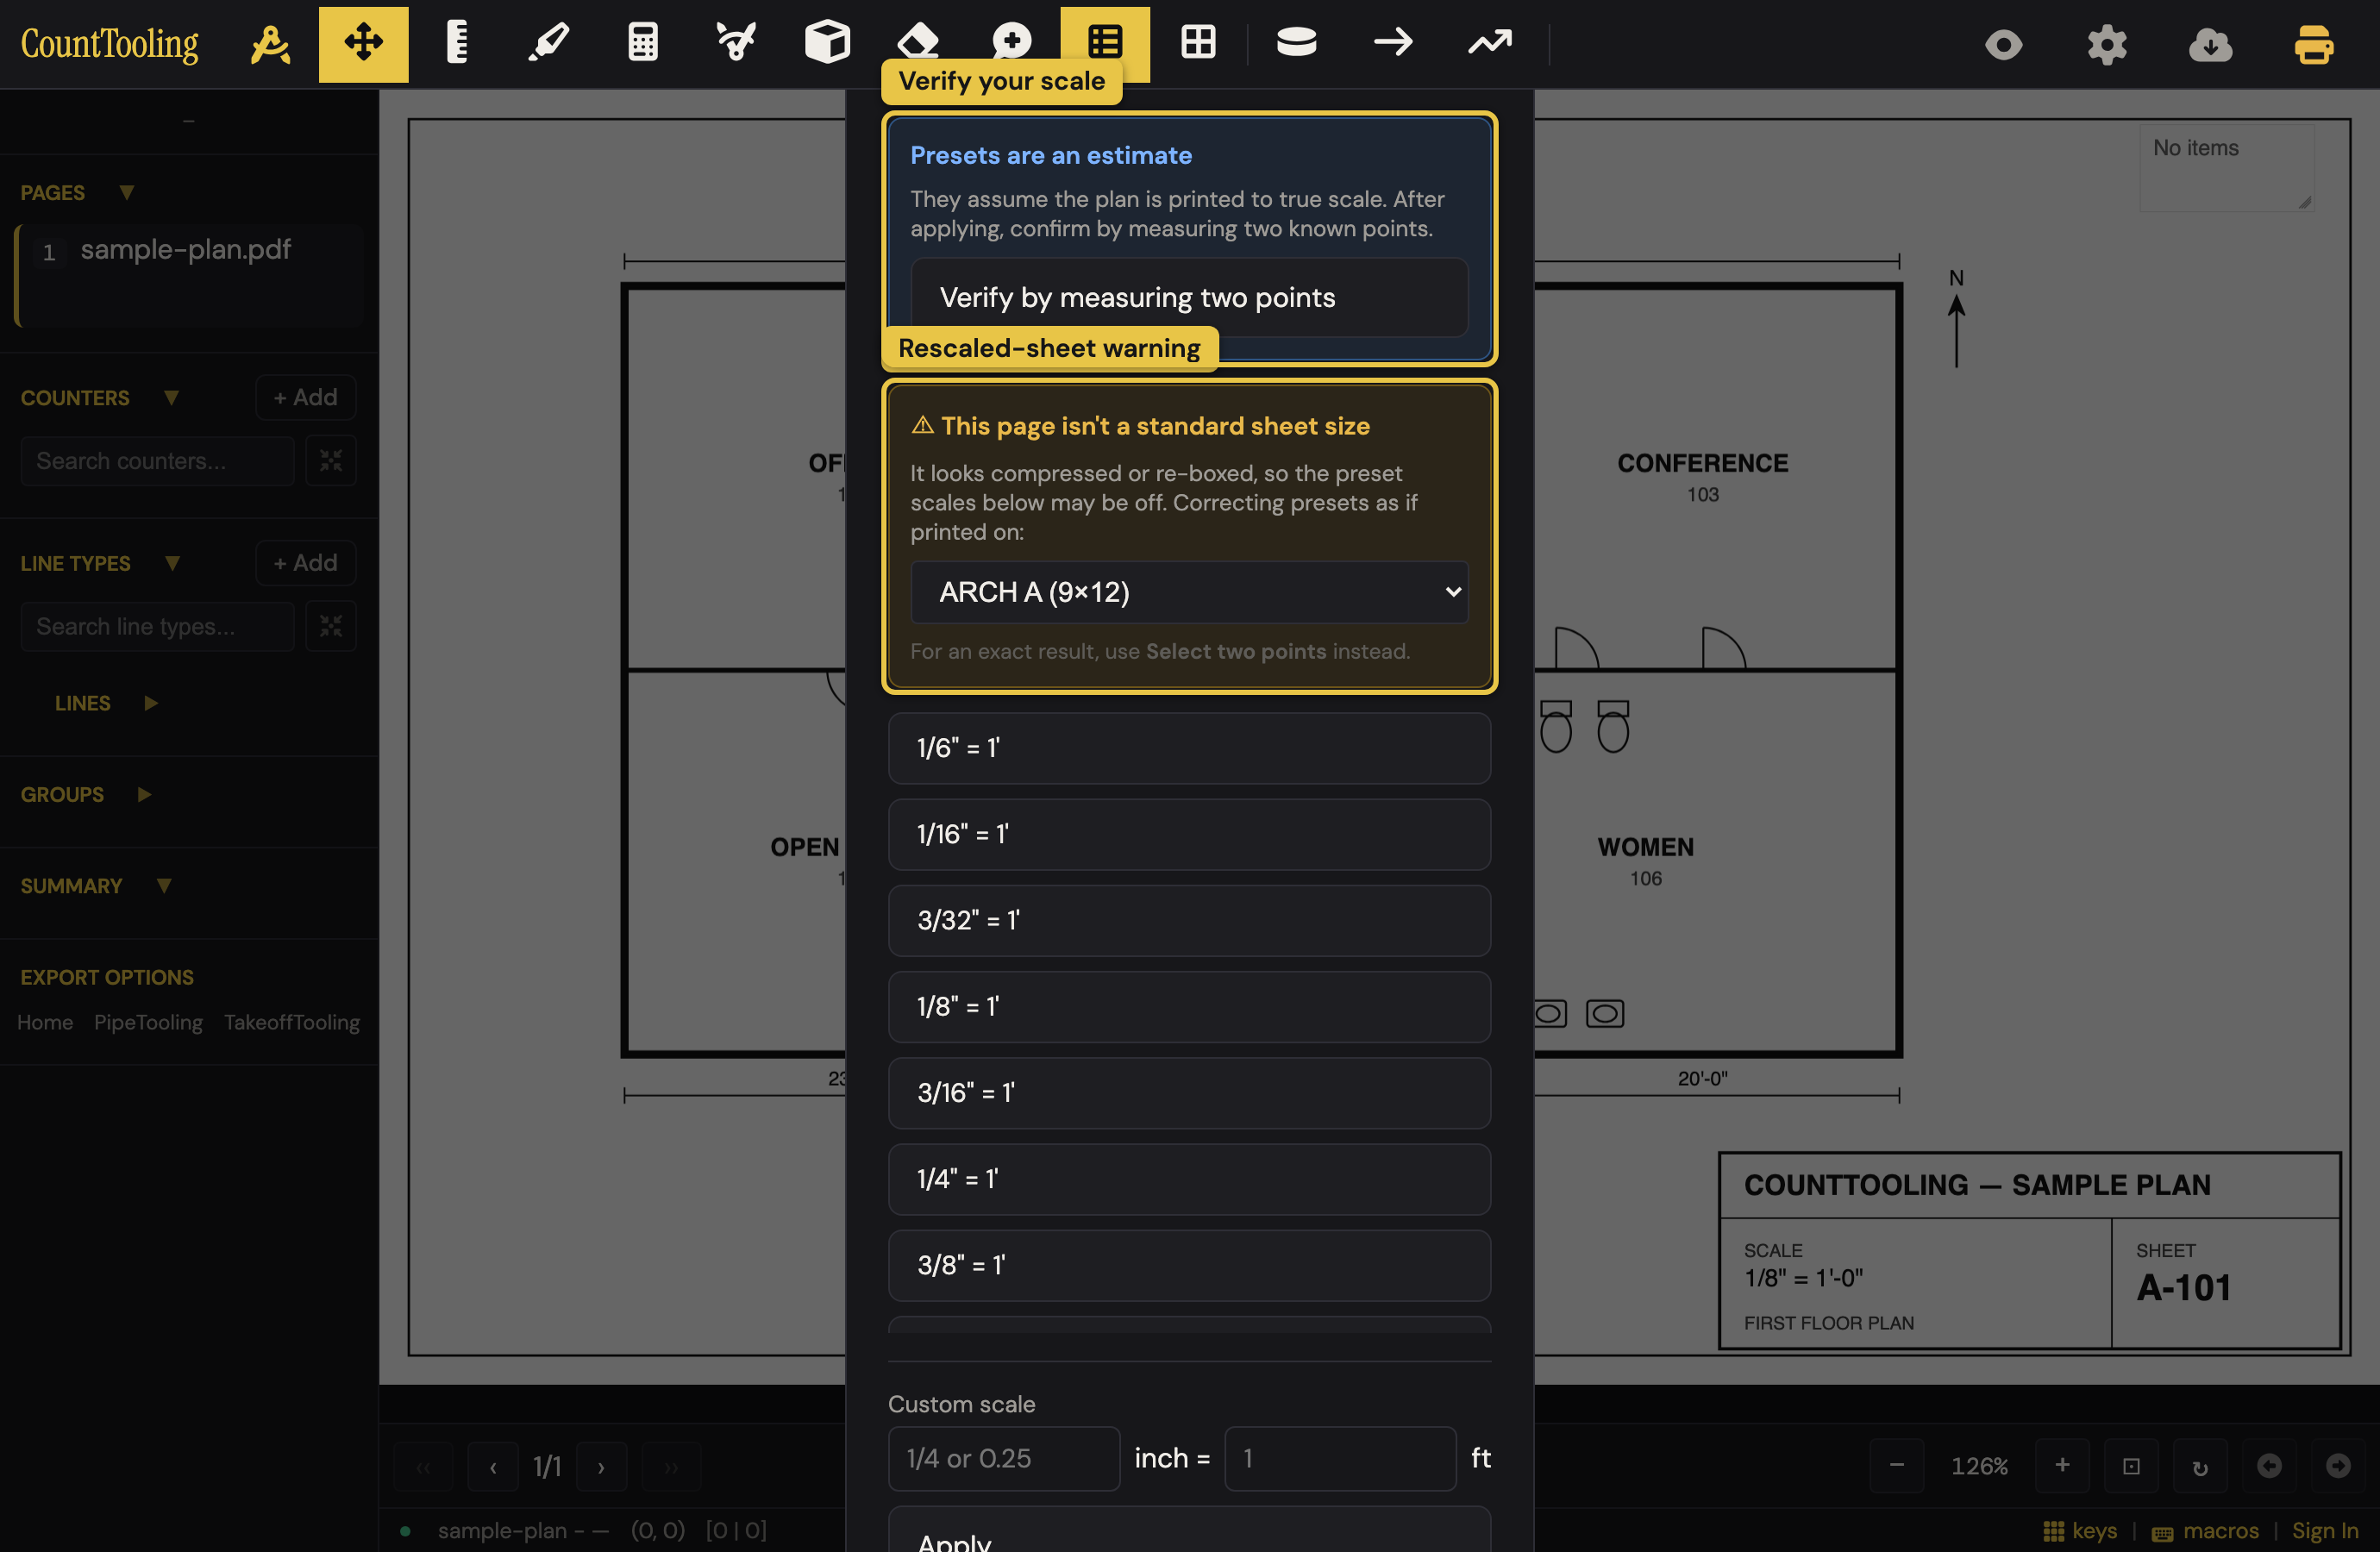Click the No items note box
Viewport: 2380px width, 1552px height.
[2226, 166]
